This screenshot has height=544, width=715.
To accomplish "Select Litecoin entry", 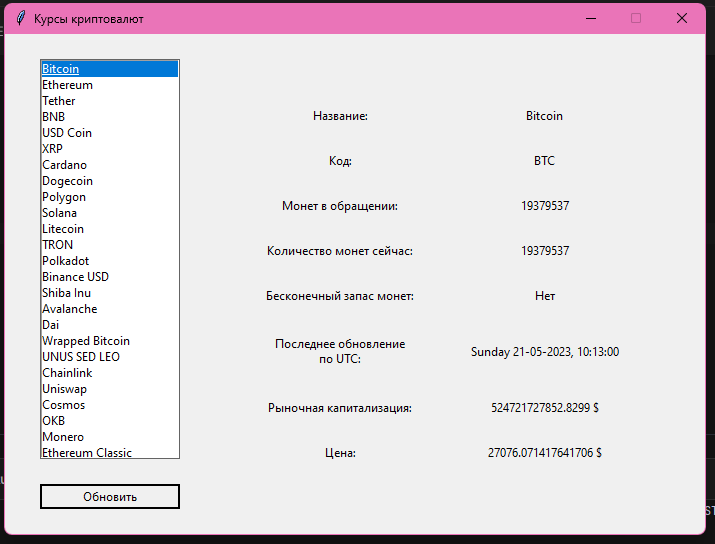I will 110,229.
